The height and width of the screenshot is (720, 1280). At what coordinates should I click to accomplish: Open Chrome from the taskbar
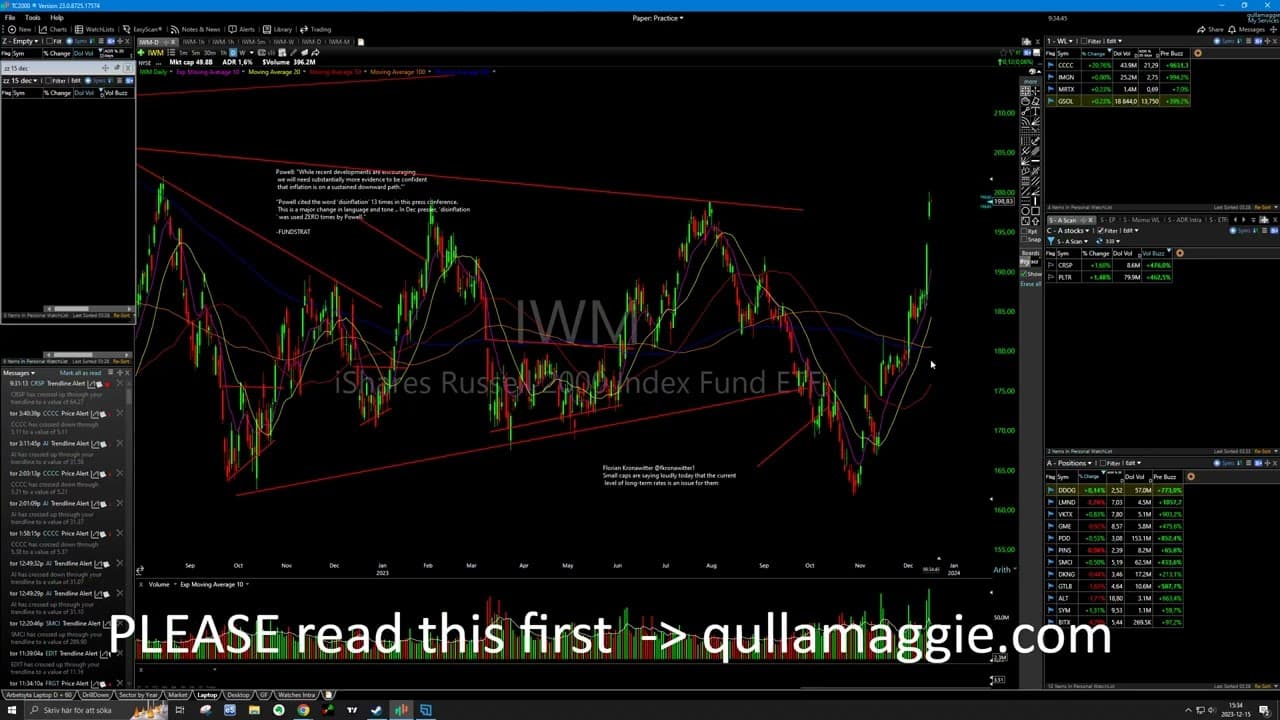tap(303, 711)
